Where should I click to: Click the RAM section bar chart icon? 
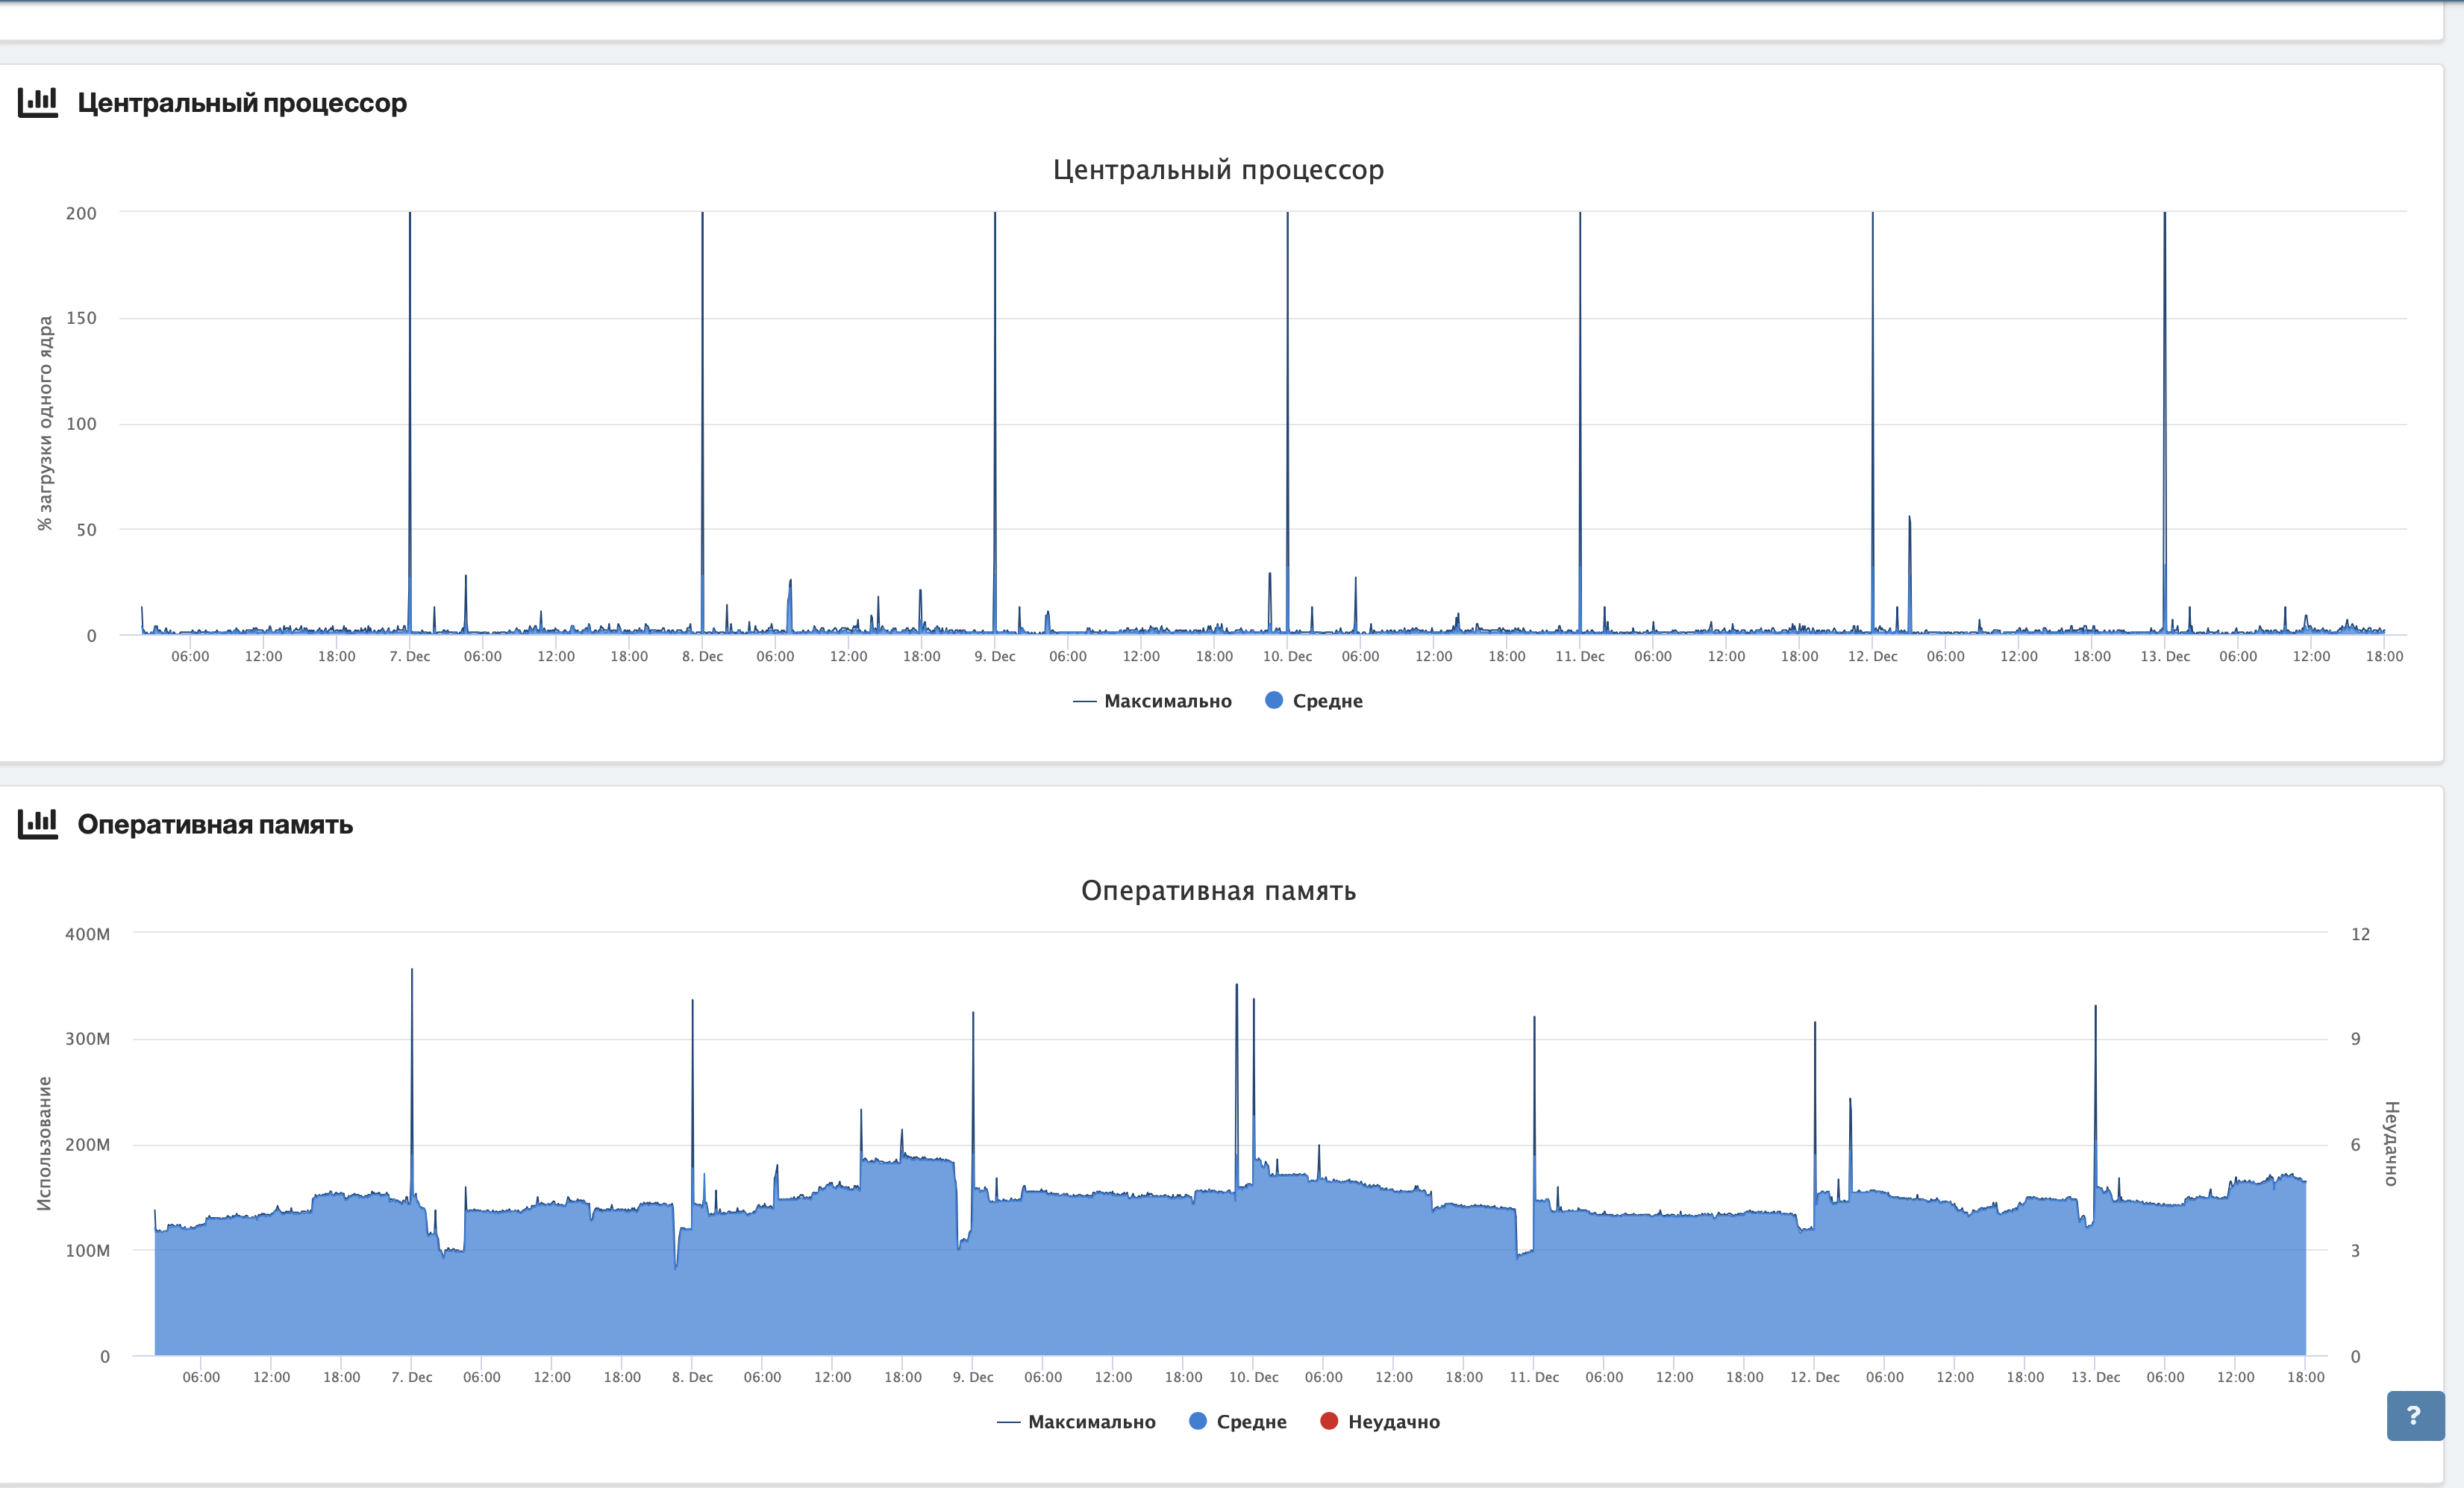pyautogui.click(x=38, y=824)
